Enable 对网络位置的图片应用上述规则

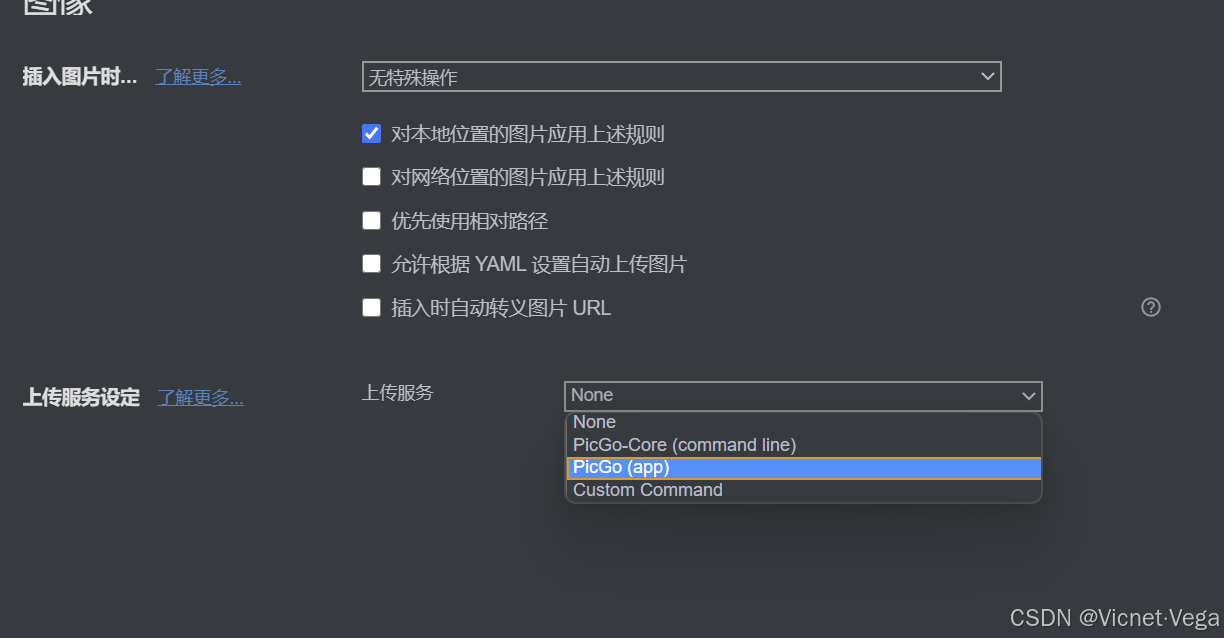click(x=371, y=176)
